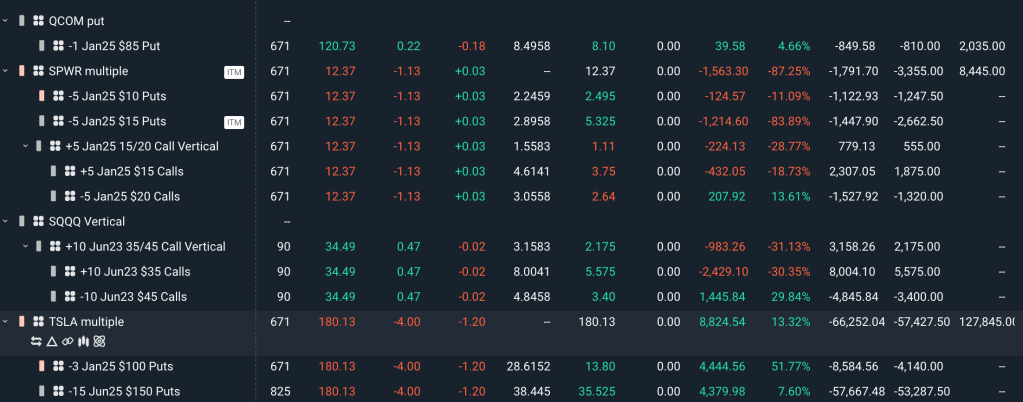Click the atom icon under TSLA multiple

coord(99,341)
